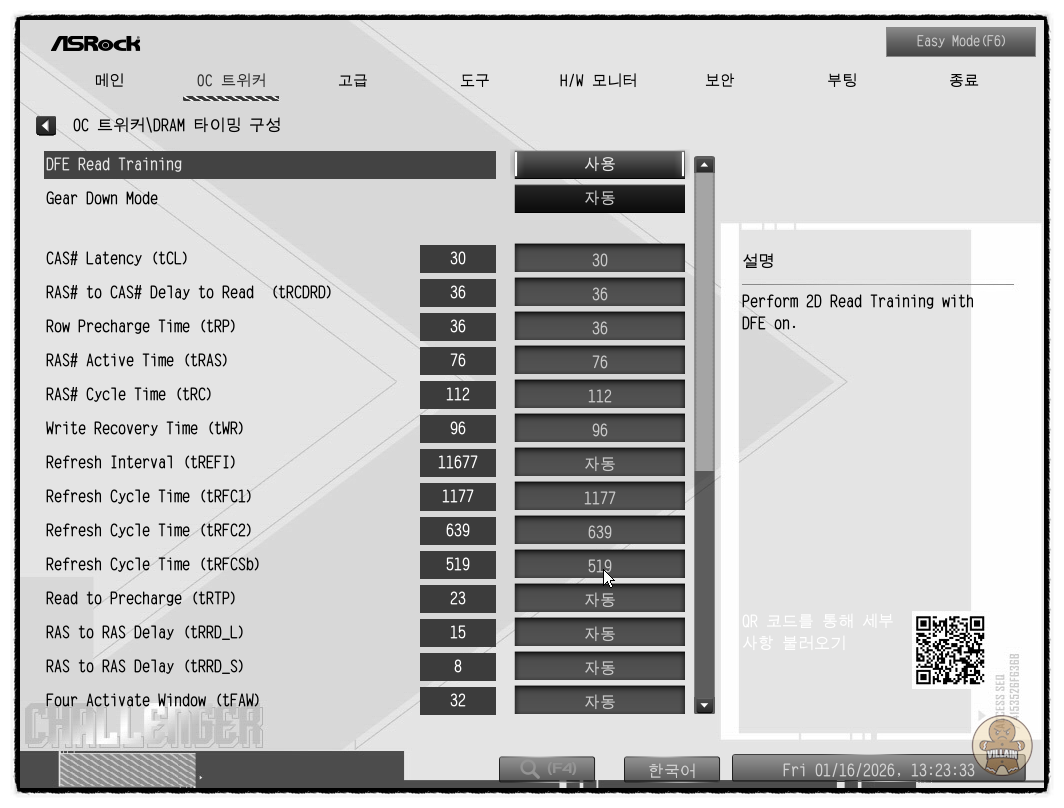
Task: Click the QR code image
Action: [x=949, y=650]
